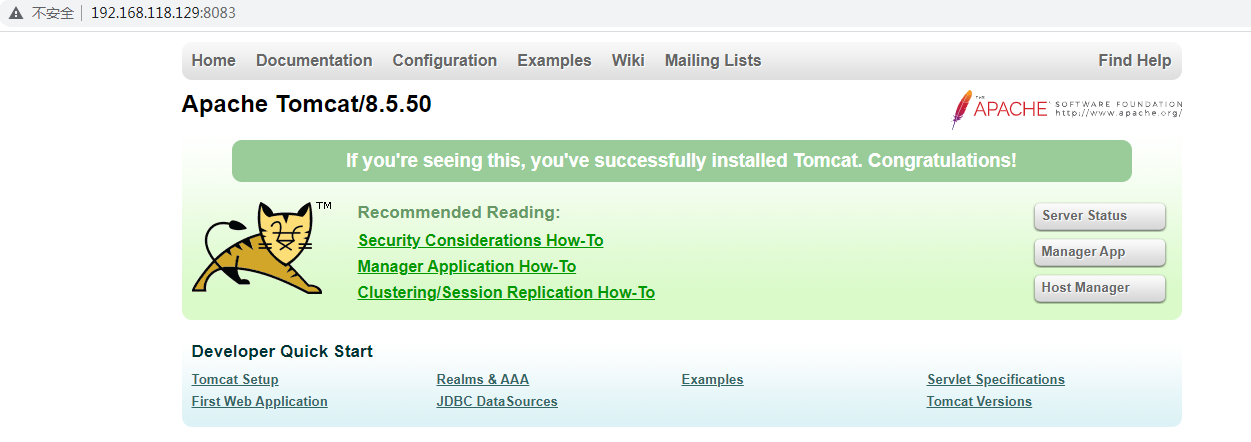Visit the Wiki navigation link
This screenshot has height=442, width=1251.
(628, 61)
